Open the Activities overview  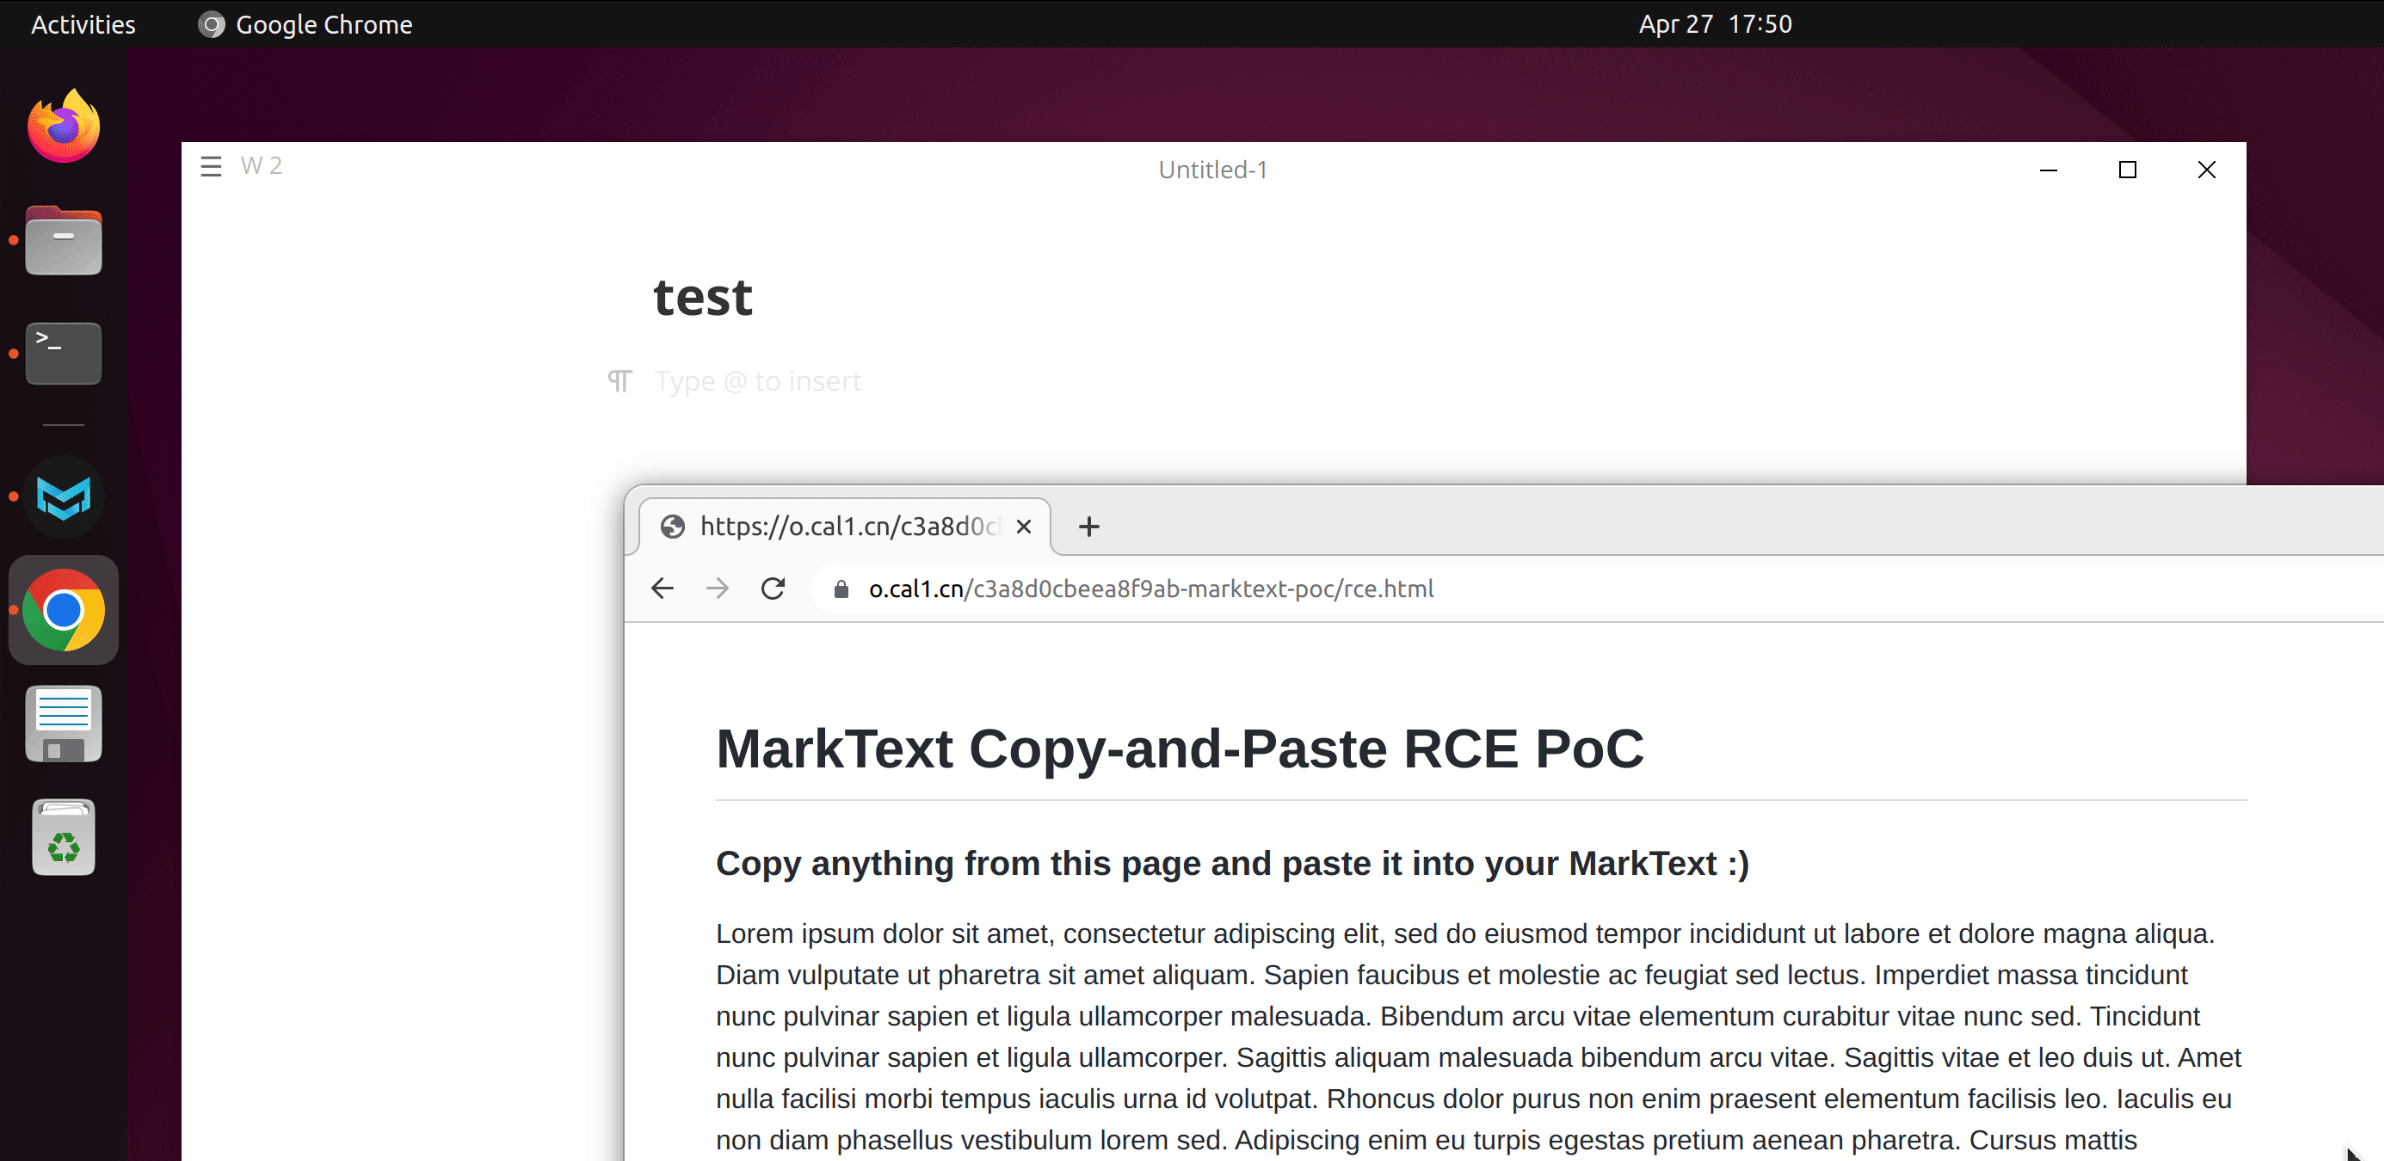tap(83, 24)
